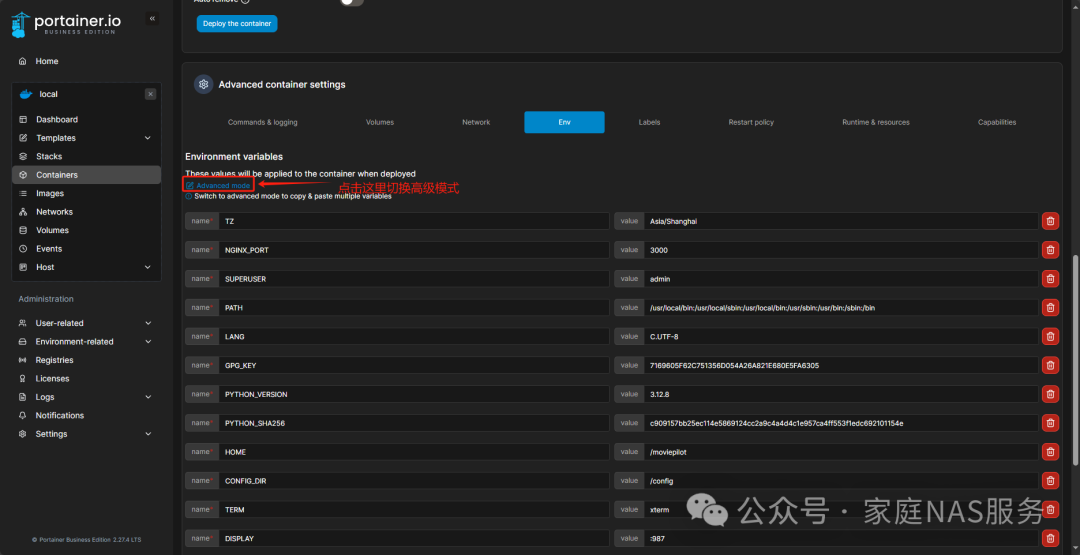Viewport: 1080px width, 555px height.
Task: Collapse the sidebar with the double-chevron icon
Action: click(152, 19)
